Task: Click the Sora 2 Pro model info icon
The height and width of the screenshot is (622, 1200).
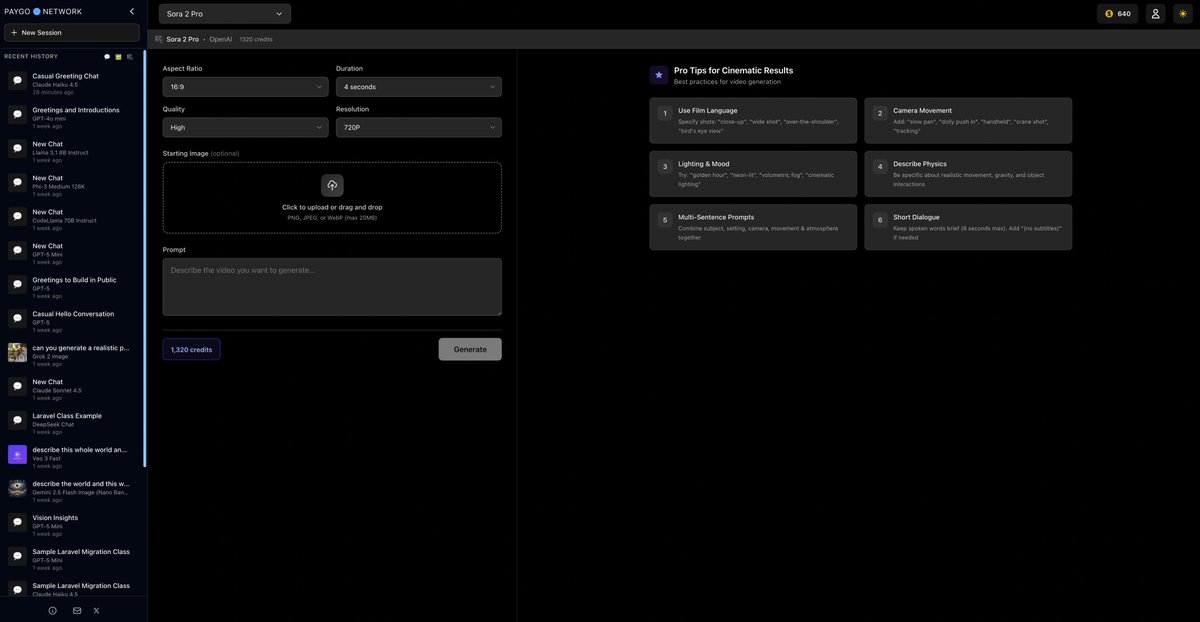Action: point(159,39)
